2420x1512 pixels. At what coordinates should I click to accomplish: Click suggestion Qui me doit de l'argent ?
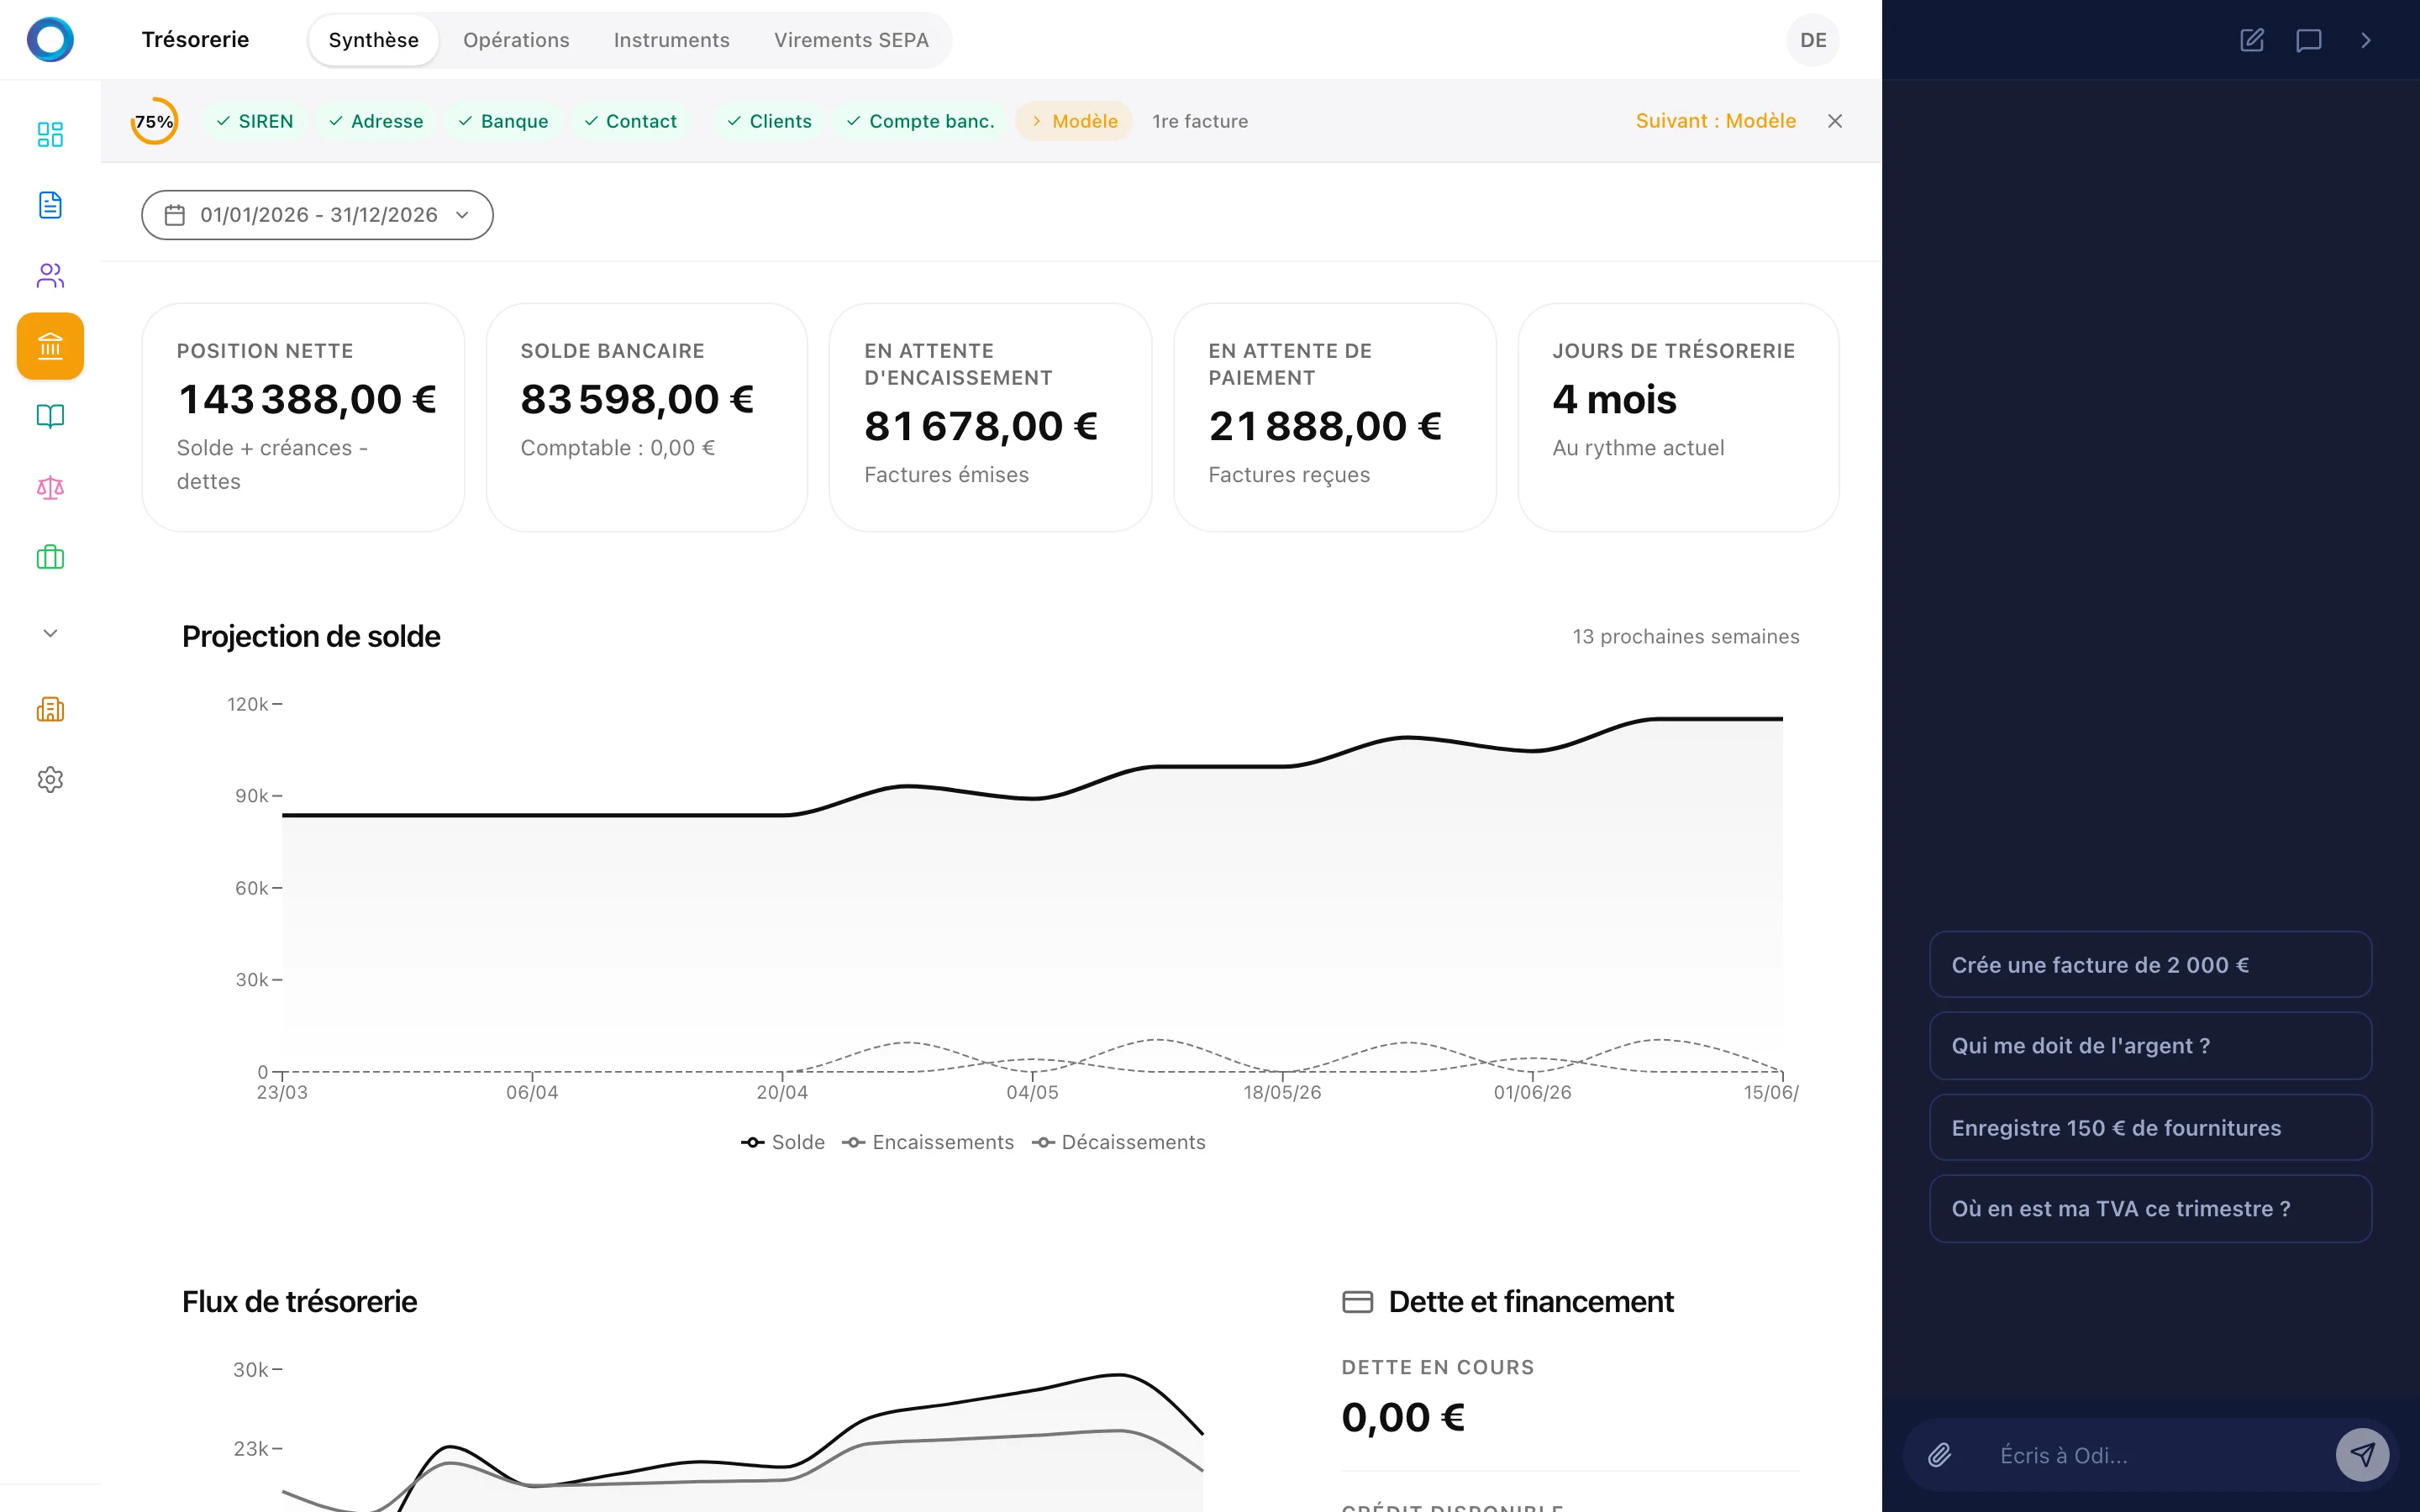2150,1046
